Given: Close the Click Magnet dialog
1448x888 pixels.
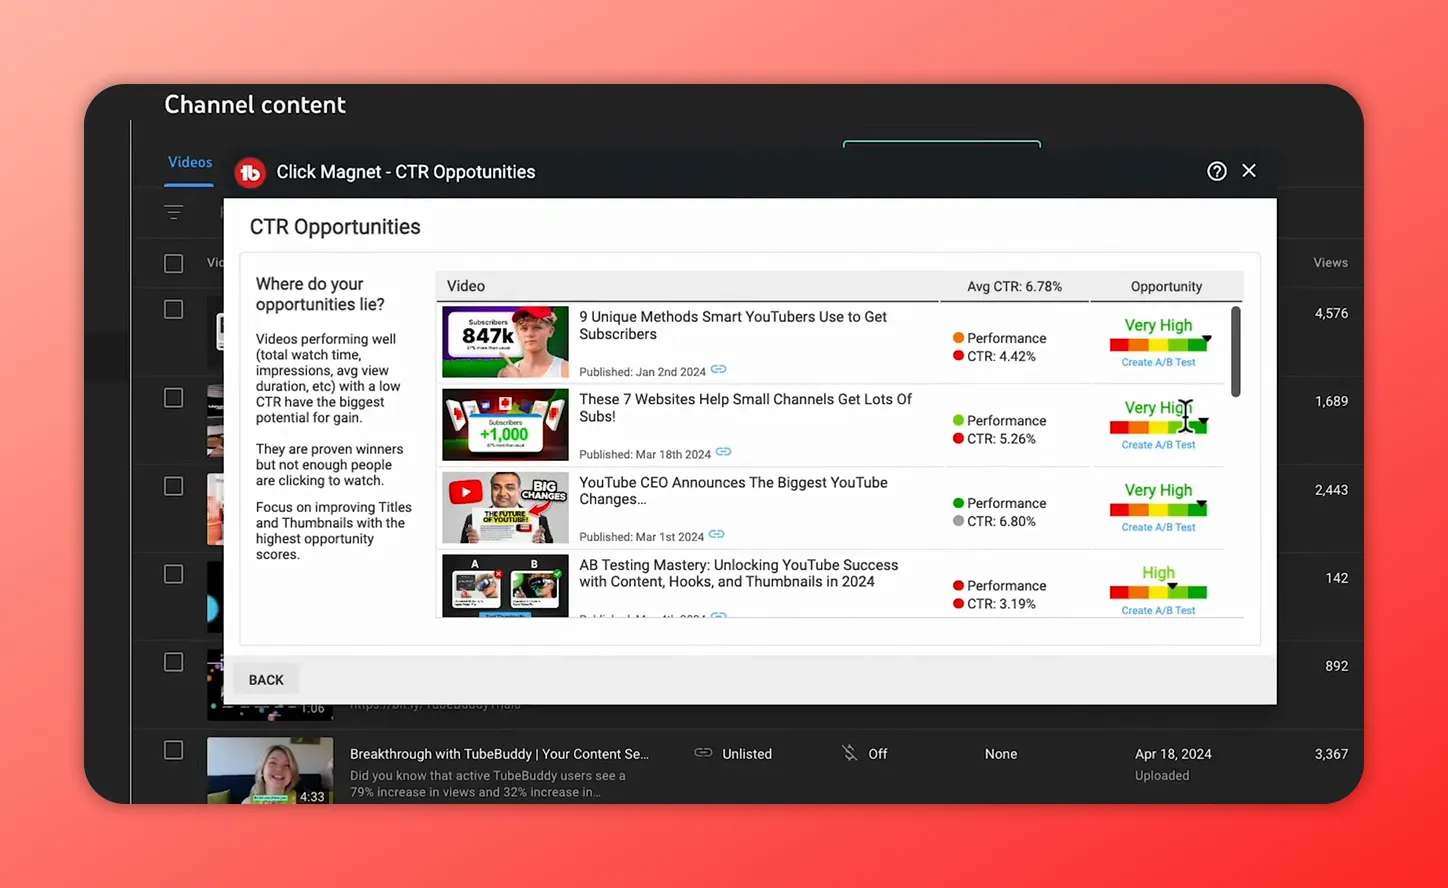Looking at the screenshot, I should [1249, 171].
